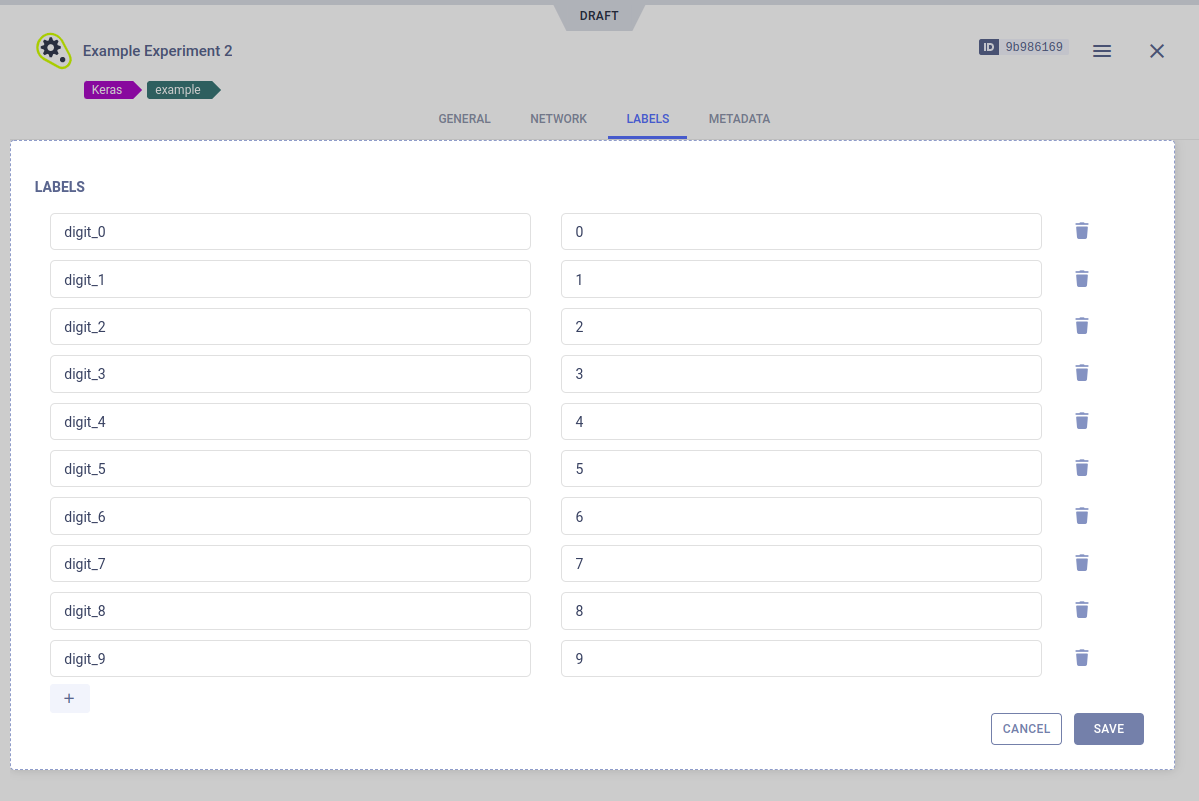Viewport: 1199px width, 801px height.
Task: Add a new label with plus button
Action: tap(69, 698)
